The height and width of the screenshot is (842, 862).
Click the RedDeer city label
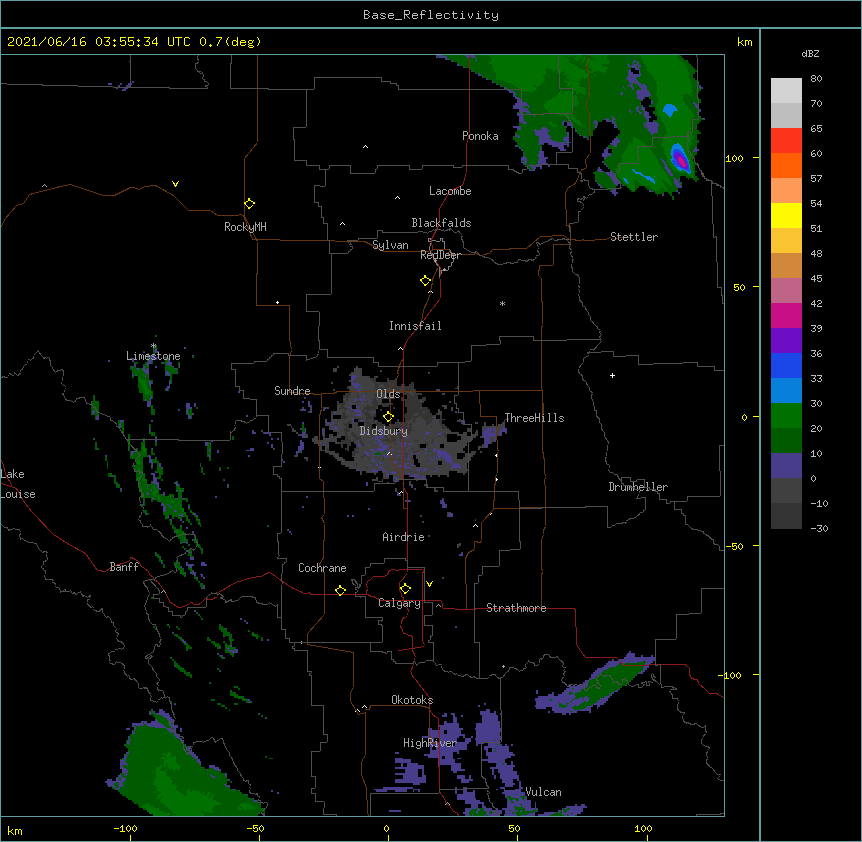tap(440, 255)
